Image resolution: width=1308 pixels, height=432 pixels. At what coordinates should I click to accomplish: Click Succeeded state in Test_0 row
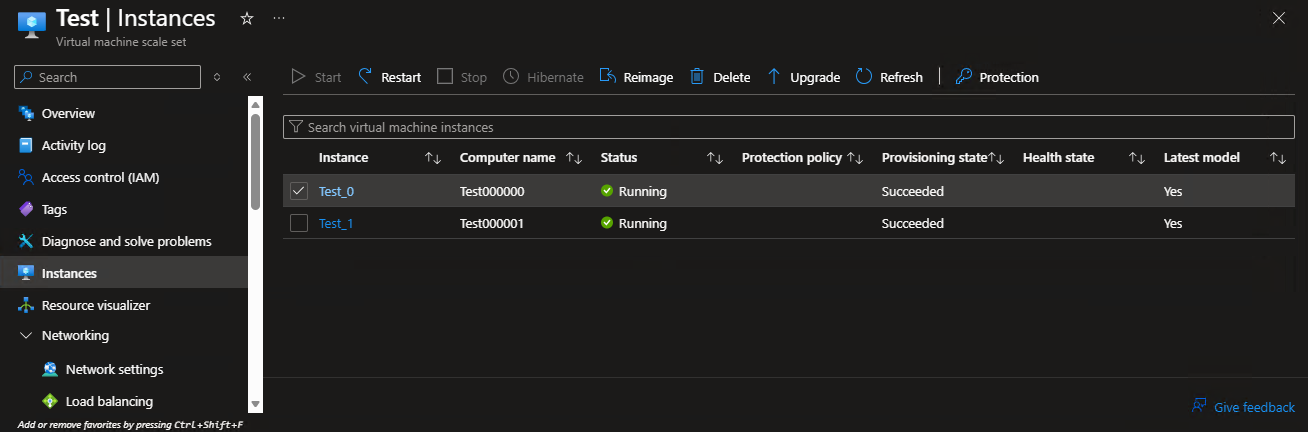click(913, 191)
